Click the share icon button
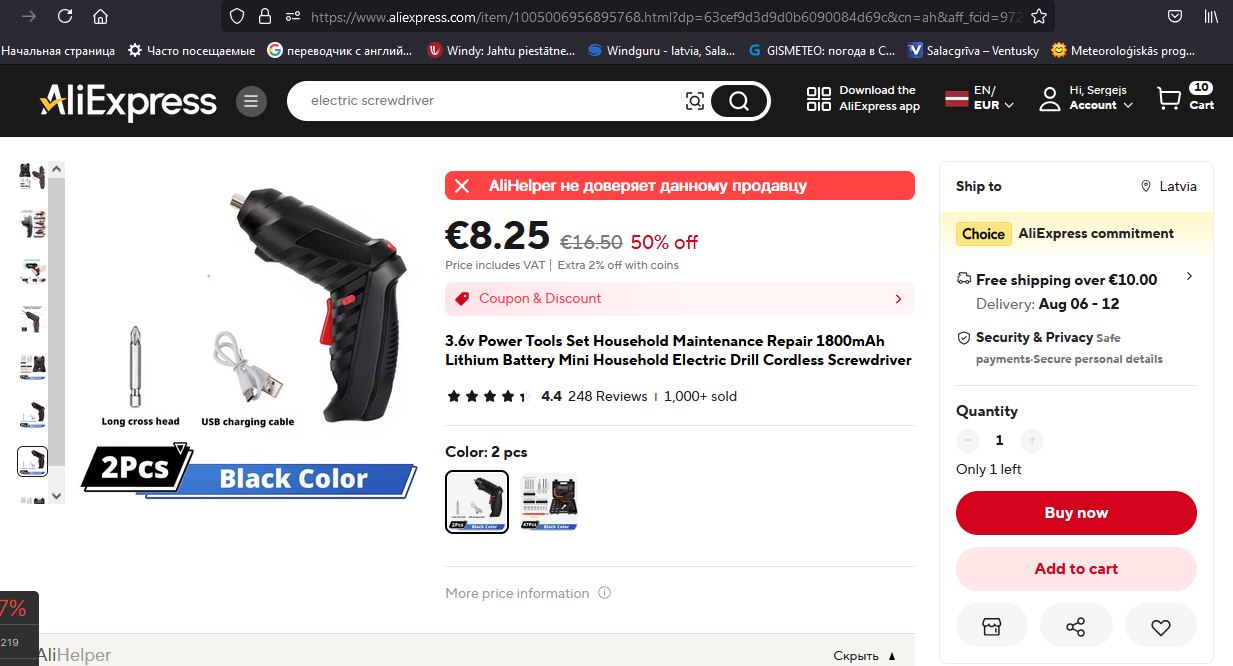 pos(1076,627)
